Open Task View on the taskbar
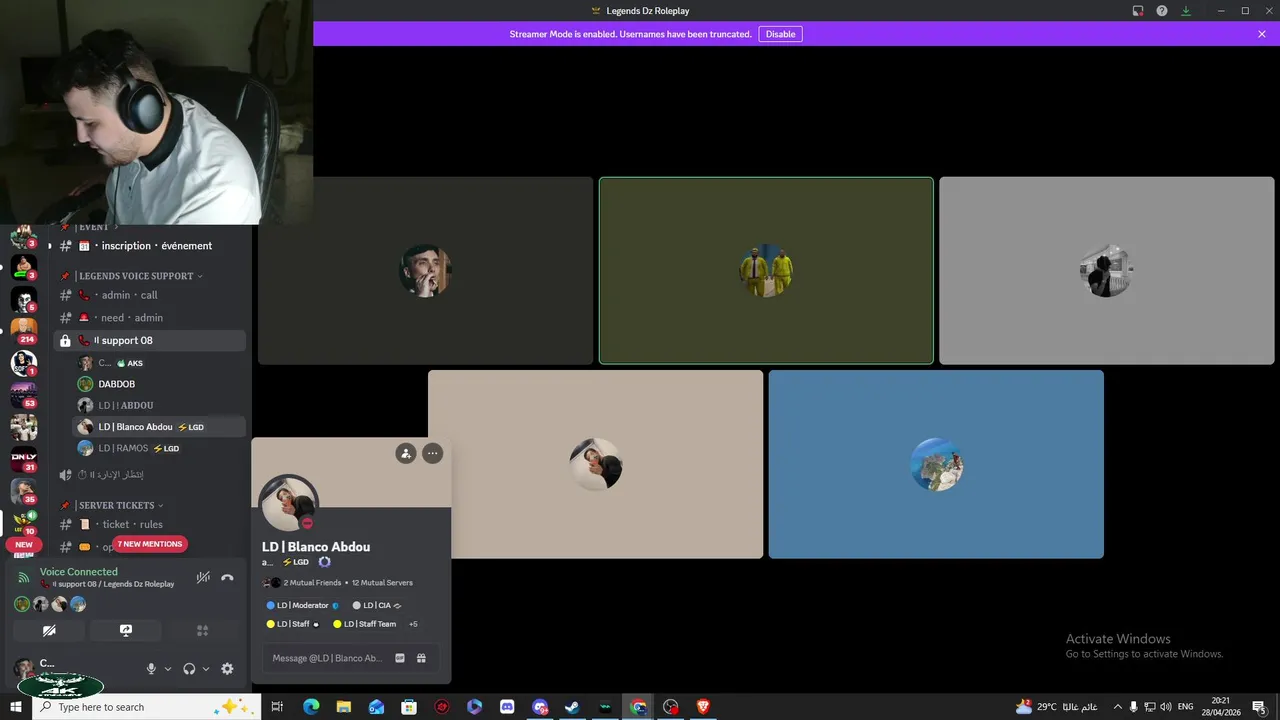Viewport: 1280px width, 720px height. point(278,707)
